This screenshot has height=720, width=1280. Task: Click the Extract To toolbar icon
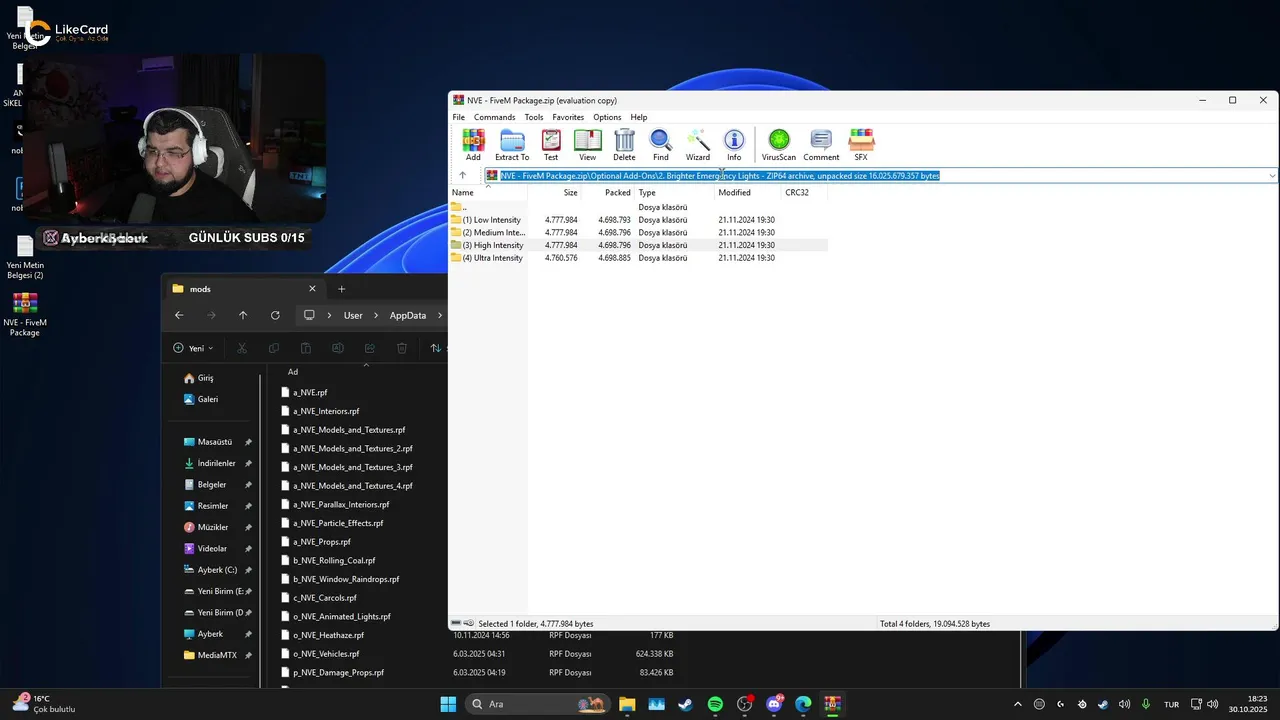pyautogui.click(x=512, y=145)
